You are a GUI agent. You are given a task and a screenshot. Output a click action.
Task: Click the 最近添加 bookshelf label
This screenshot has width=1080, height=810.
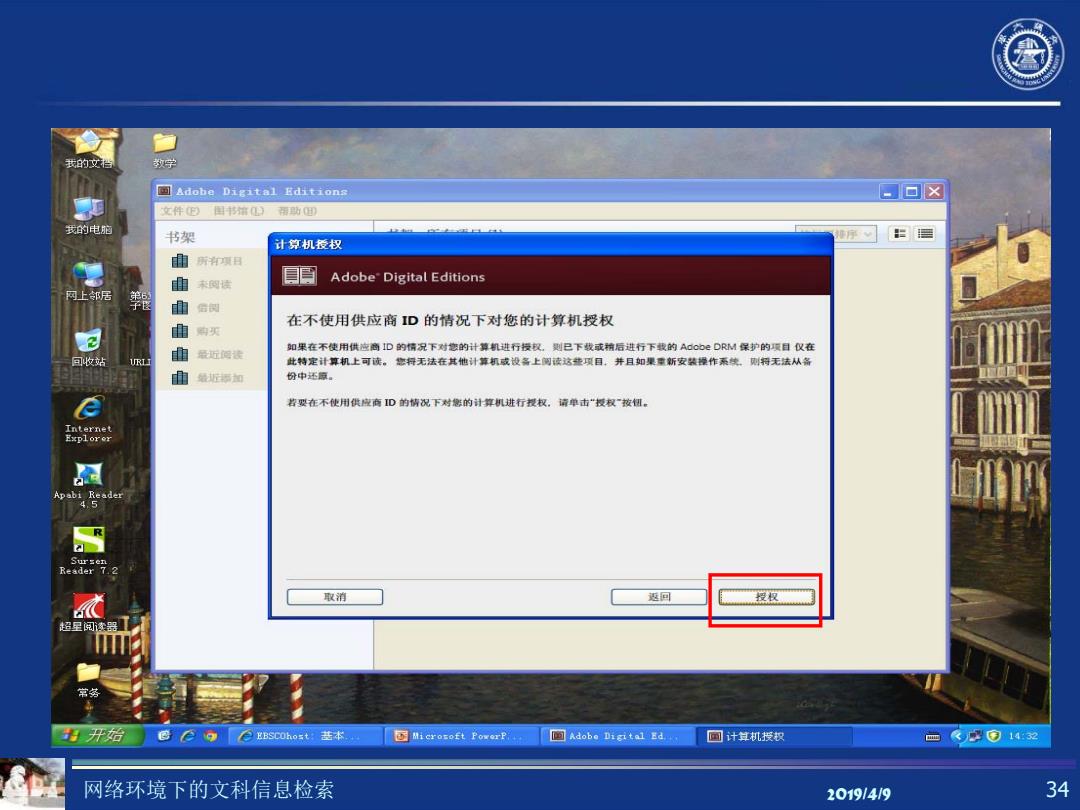pyautogui.click(x=220, y=378)
